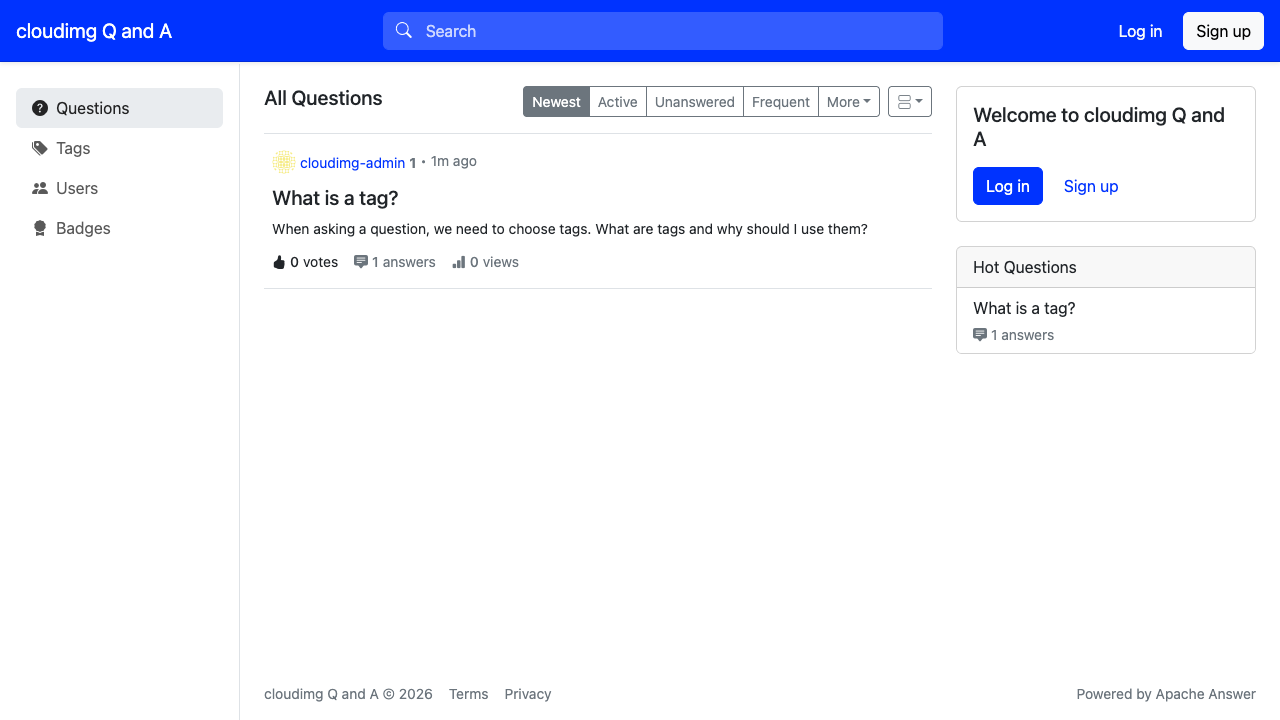The width and height of the screenshot is (1280, 720).
Task: Select the Newest sort tab
Action: pos(556,102)
